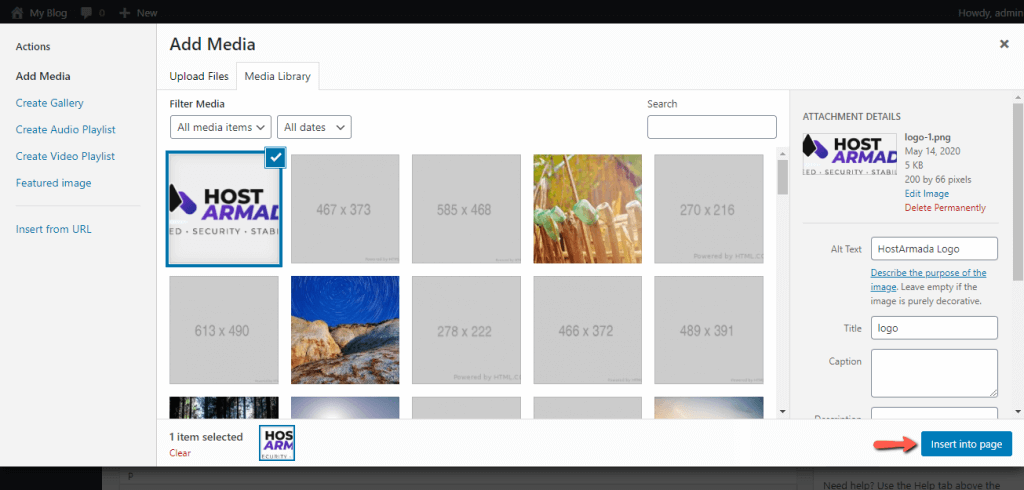Viewport: 1024px width, 490px height.
Task: Click the Edit Image link
Action: (x=927, y=194)
